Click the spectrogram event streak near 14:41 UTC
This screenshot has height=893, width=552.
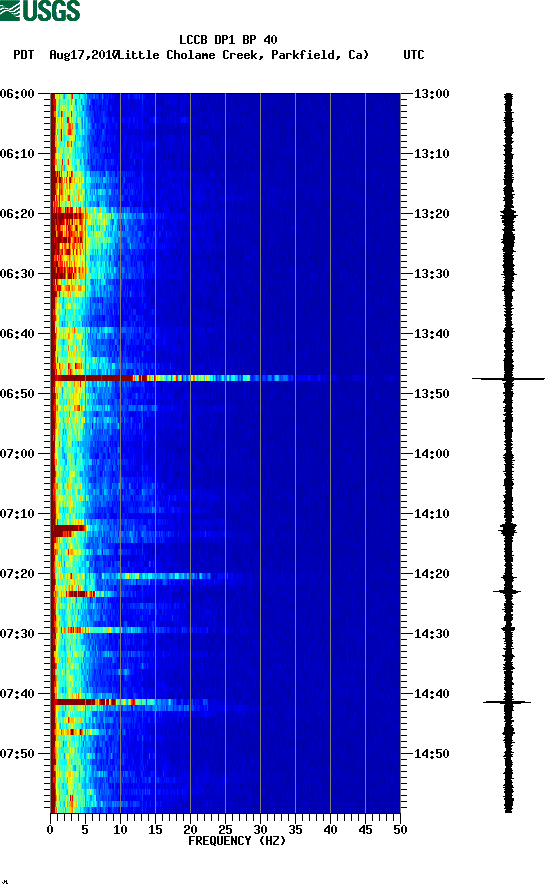click(x=131, y=702)
